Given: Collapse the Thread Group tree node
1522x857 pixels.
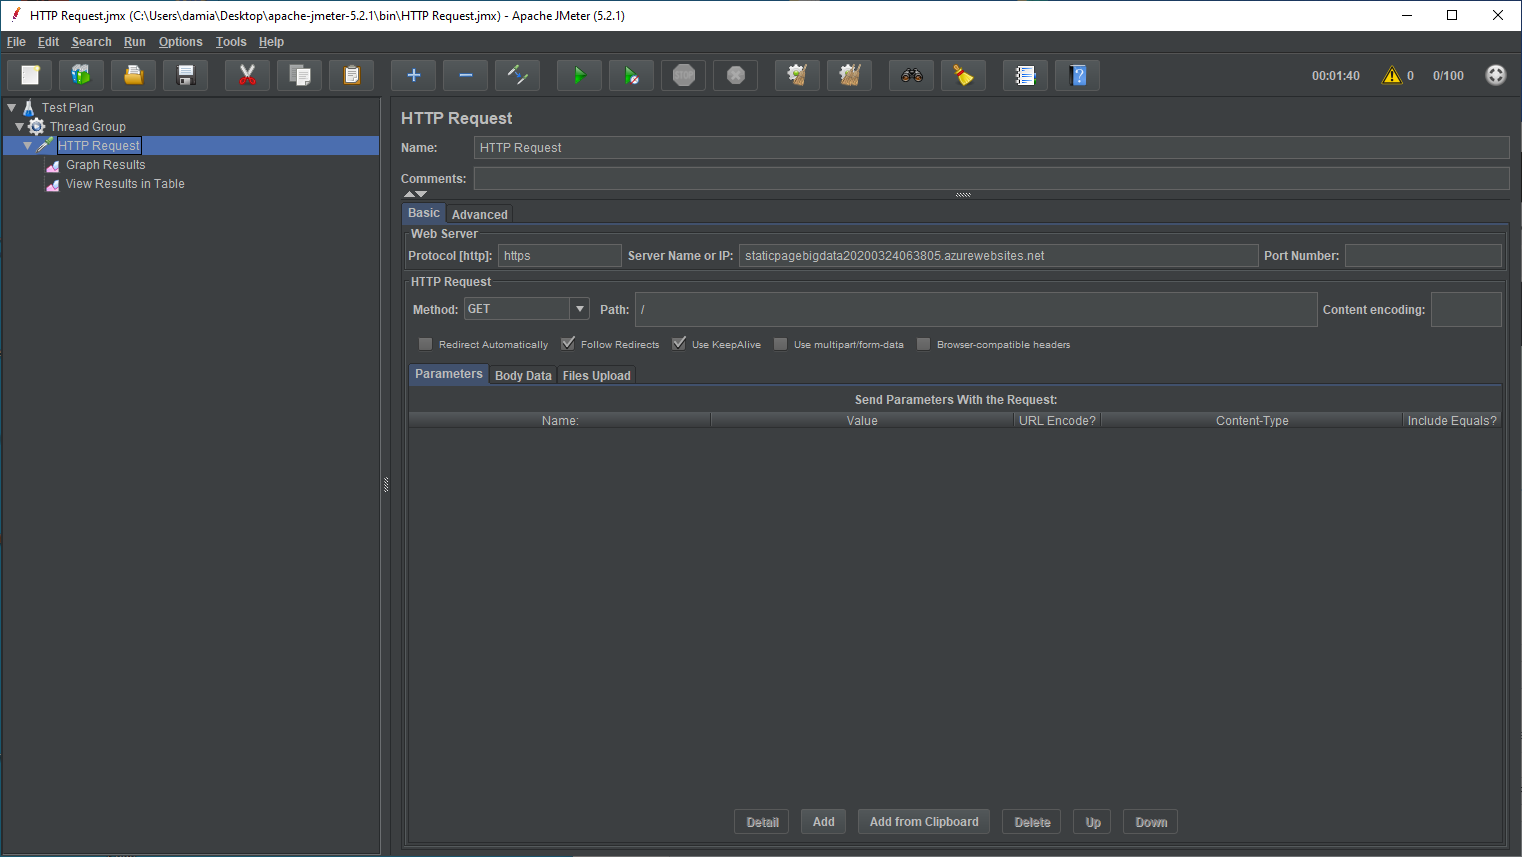Looking at the screenshot, I should (x=20, y=126).
